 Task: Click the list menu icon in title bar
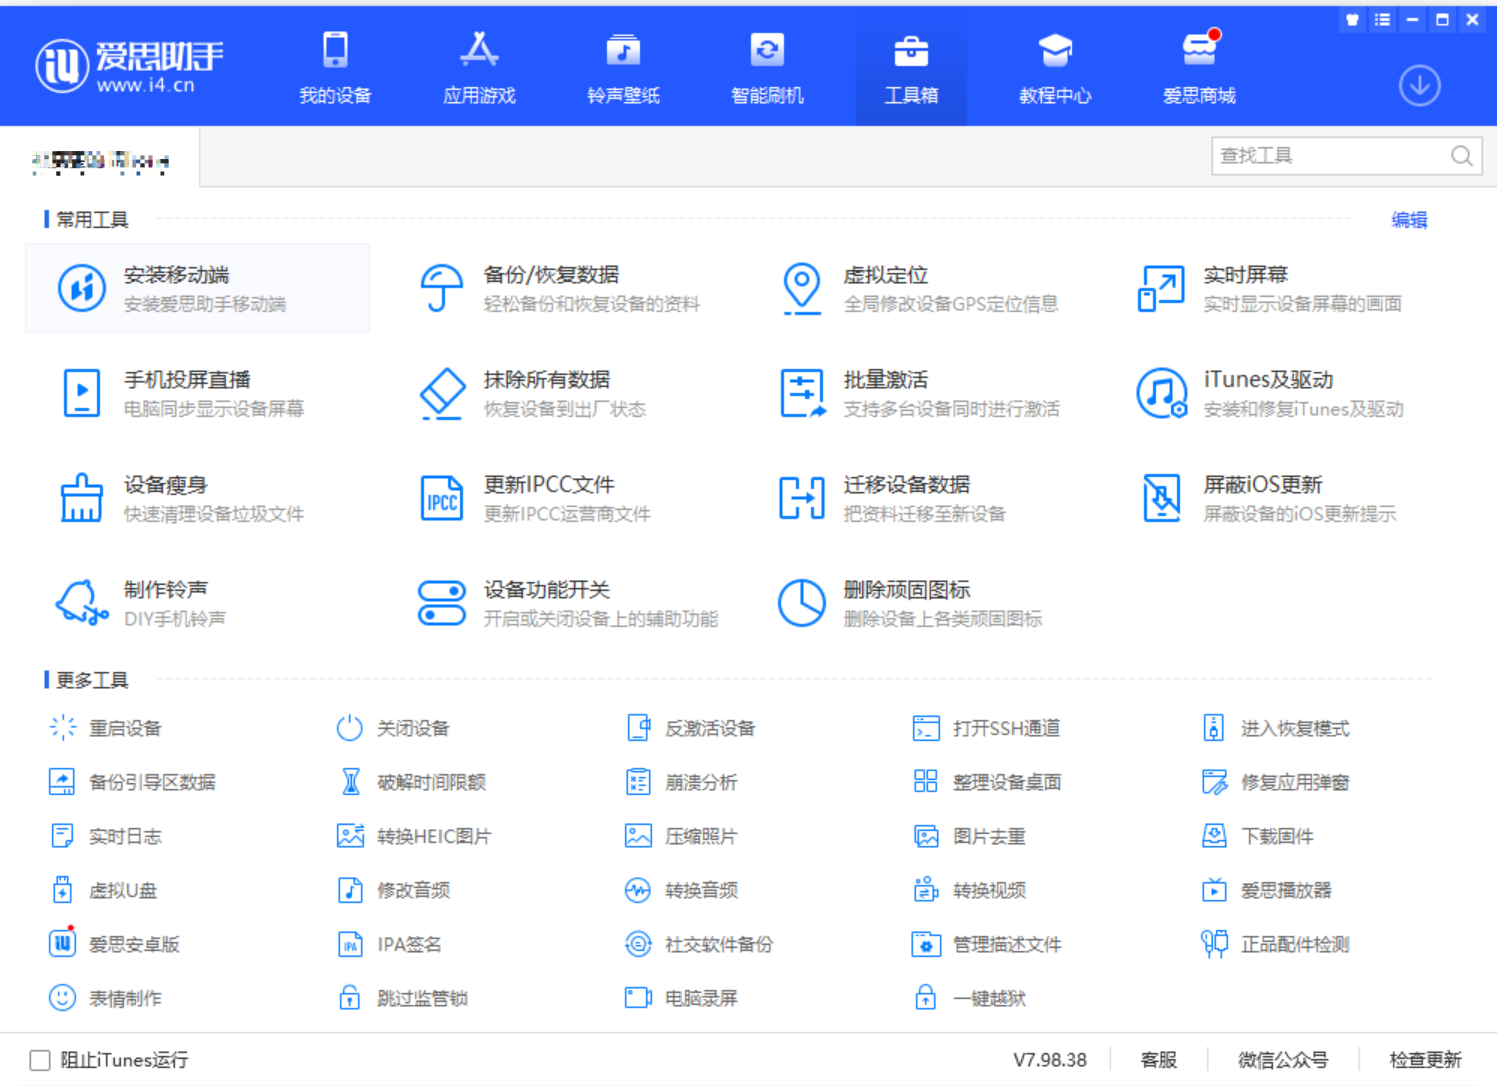[1382, 19]
